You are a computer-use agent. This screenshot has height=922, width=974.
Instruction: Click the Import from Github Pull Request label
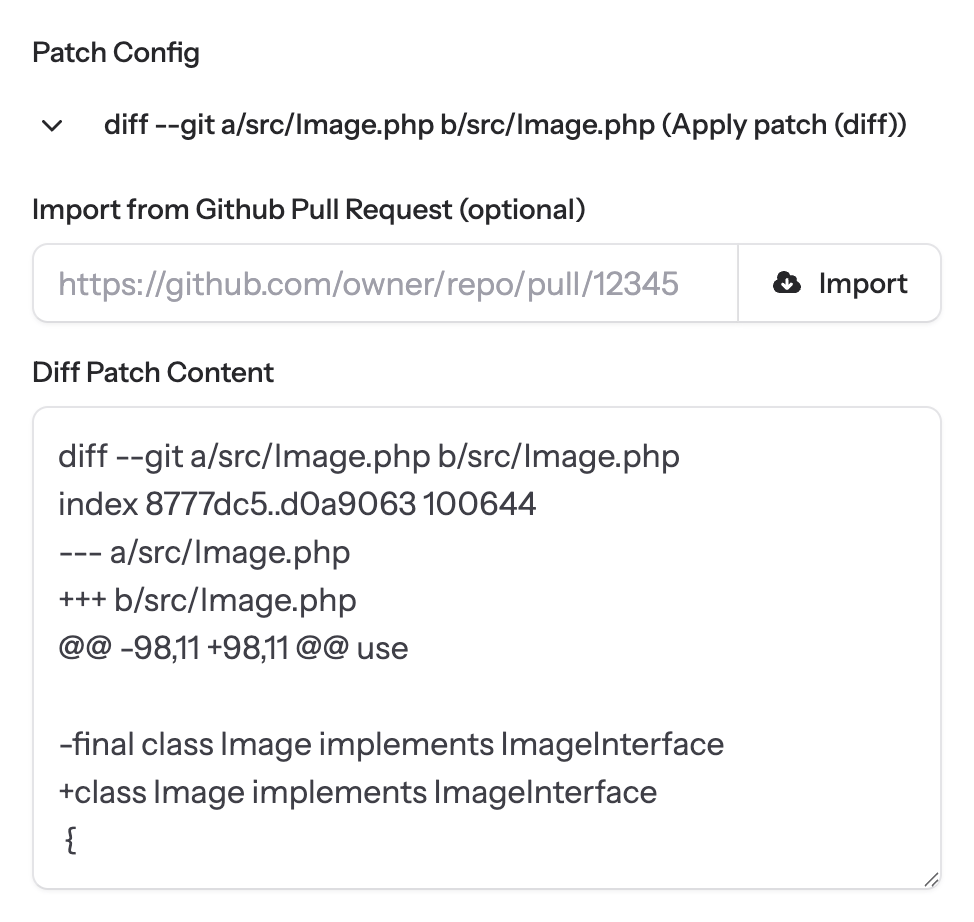click(x=309, y=209)
